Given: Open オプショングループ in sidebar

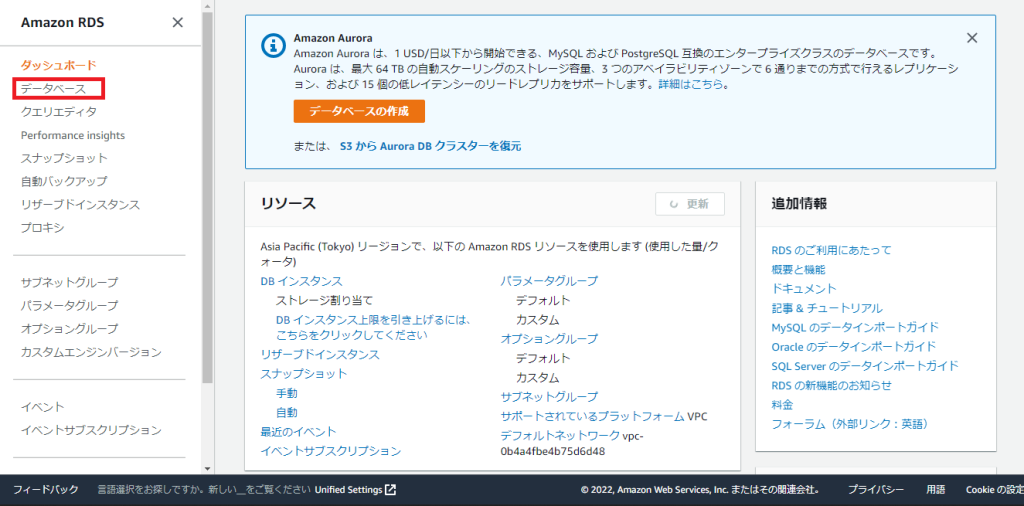Looking at the screenshot, I should [x=69, y=328].
